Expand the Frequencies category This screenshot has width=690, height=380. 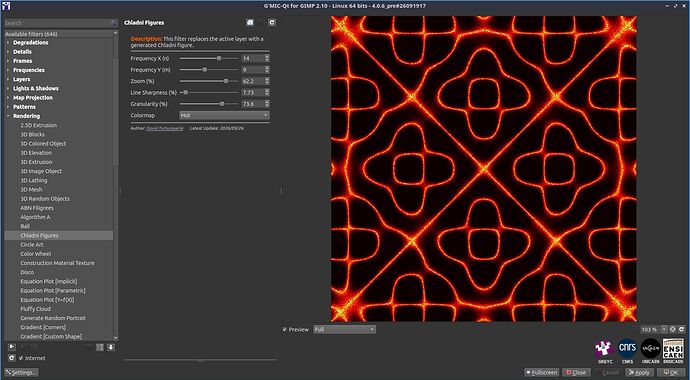coord(8,70)
